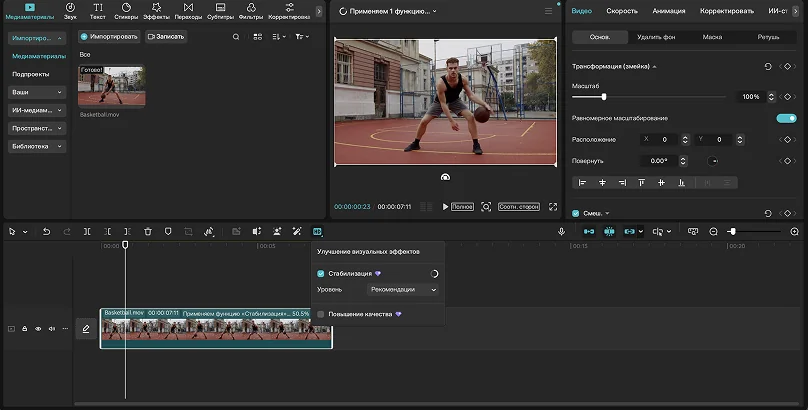Select the Basketball.mov media thumbnail
Screen dimensions: 808x410
coord(111,86)
